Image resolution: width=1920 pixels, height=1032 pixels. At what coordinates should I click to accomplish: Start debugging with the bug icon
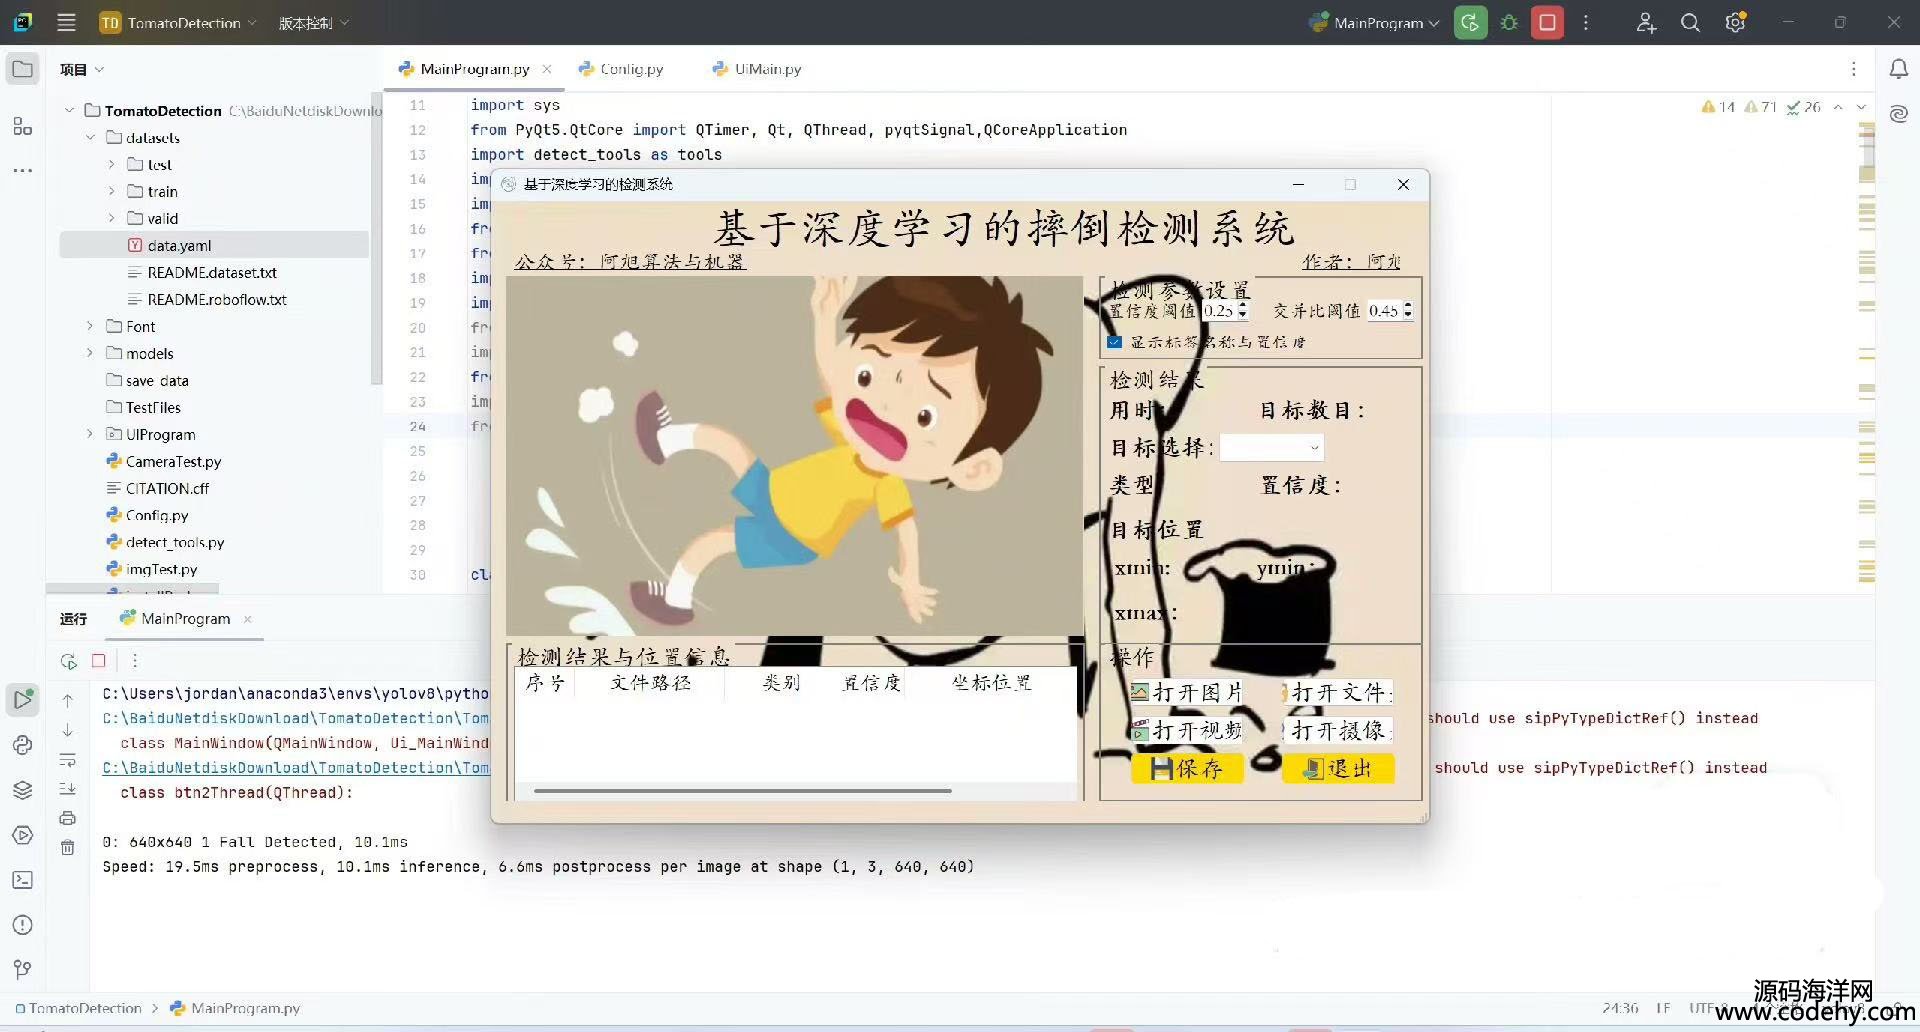pos(1509,23)
